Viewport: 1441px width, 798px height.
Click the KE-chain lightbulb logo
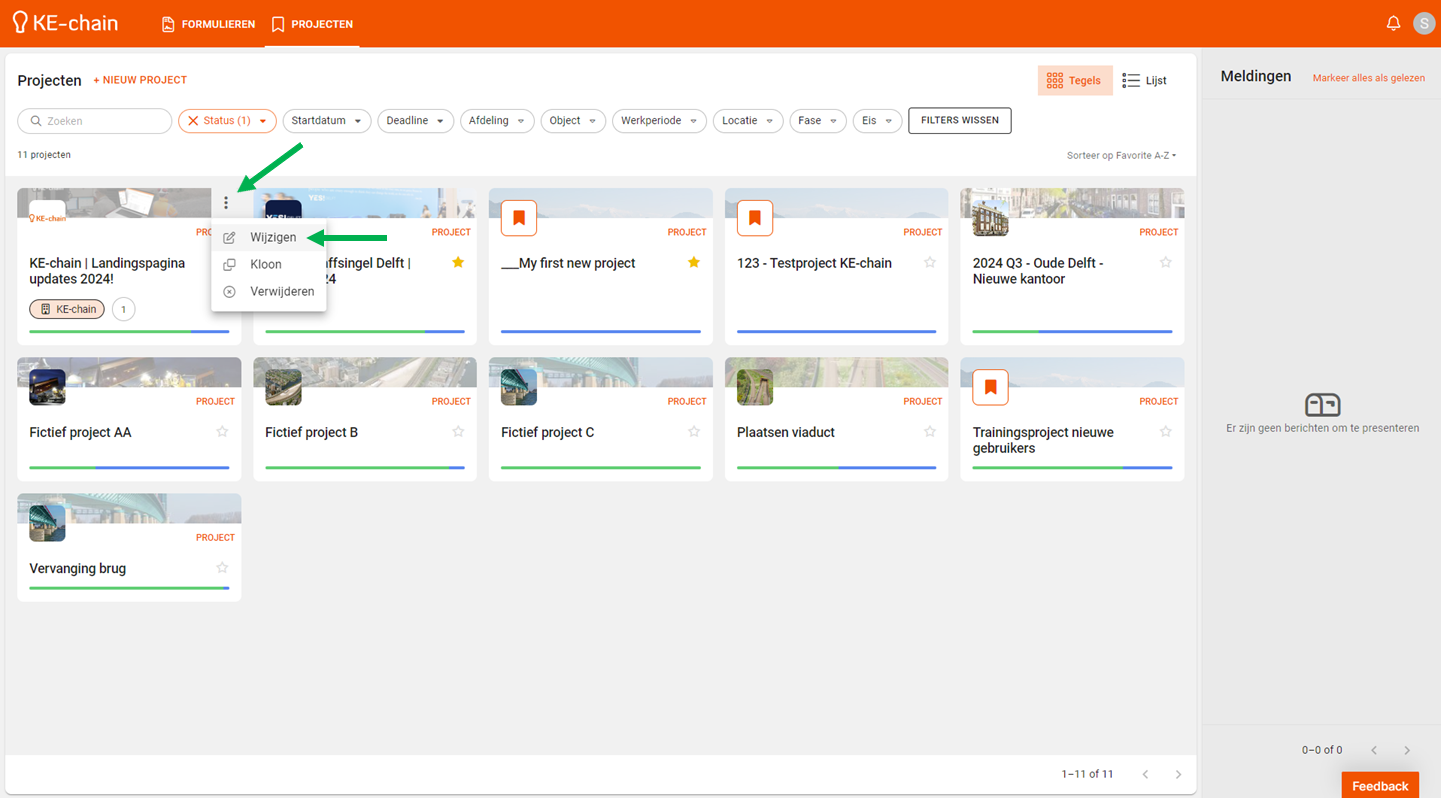click(x=20, y=22)
